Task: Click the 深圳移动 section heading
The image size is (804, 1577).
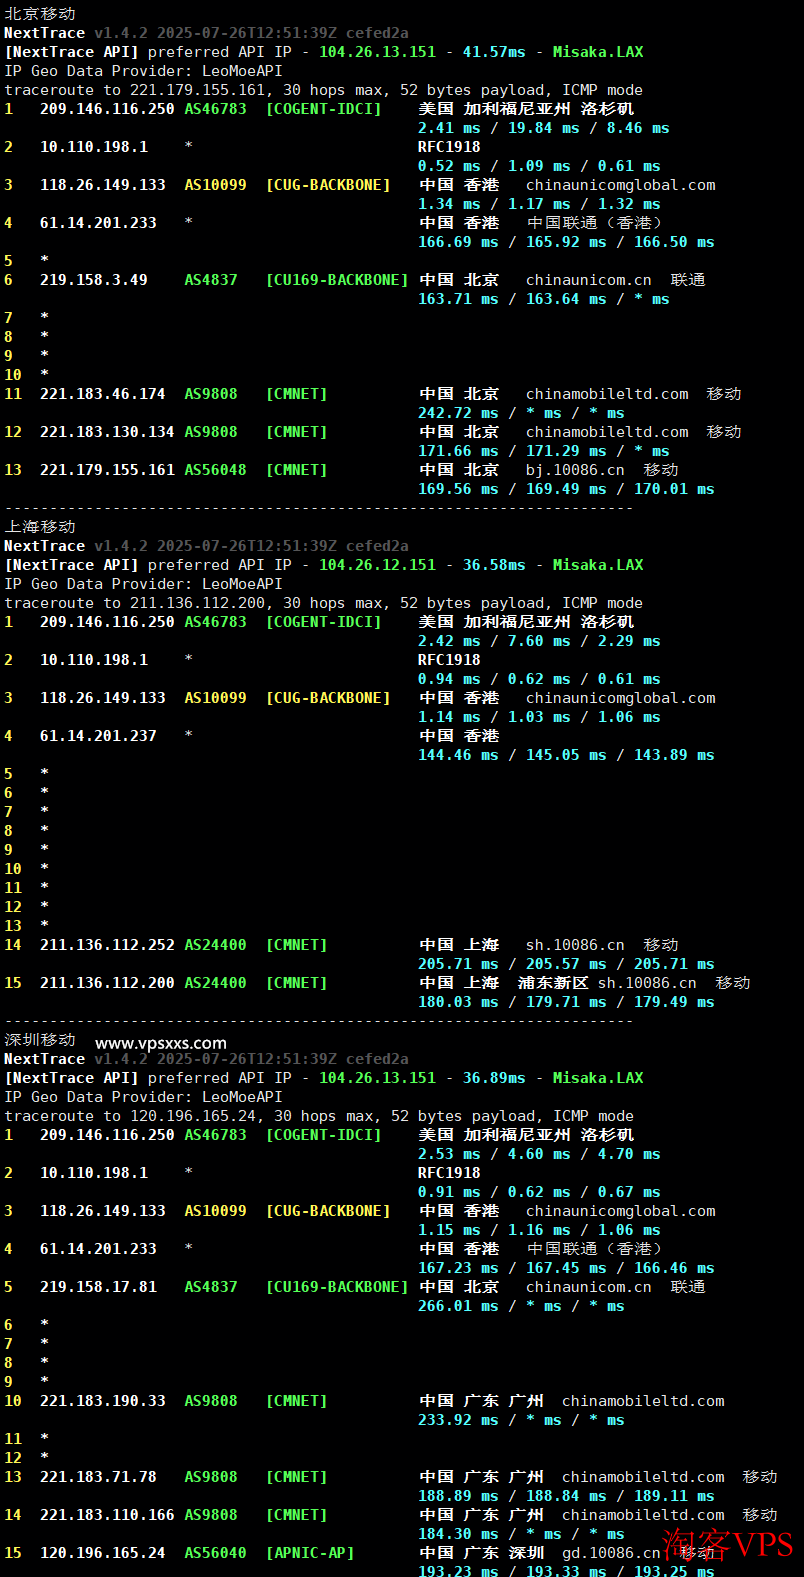Action: point(40,1040)
